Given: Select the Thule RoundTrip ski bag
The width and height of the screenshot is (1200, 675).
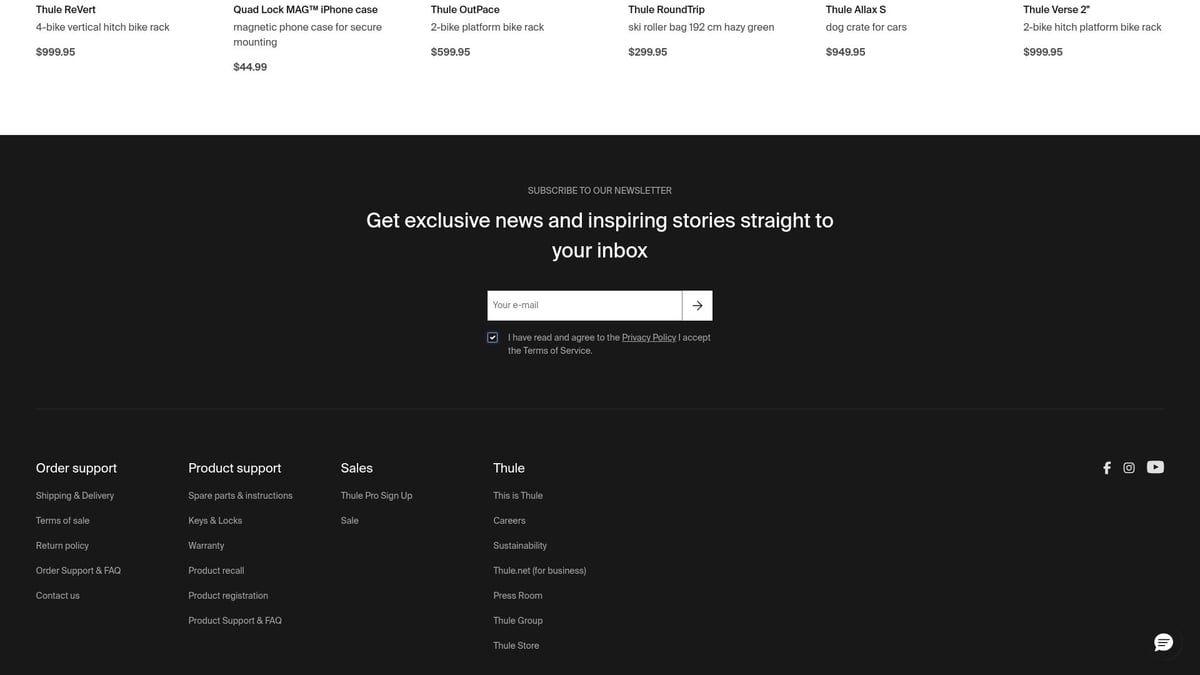Looking at the screenshot, I should (x=666, y=10).
